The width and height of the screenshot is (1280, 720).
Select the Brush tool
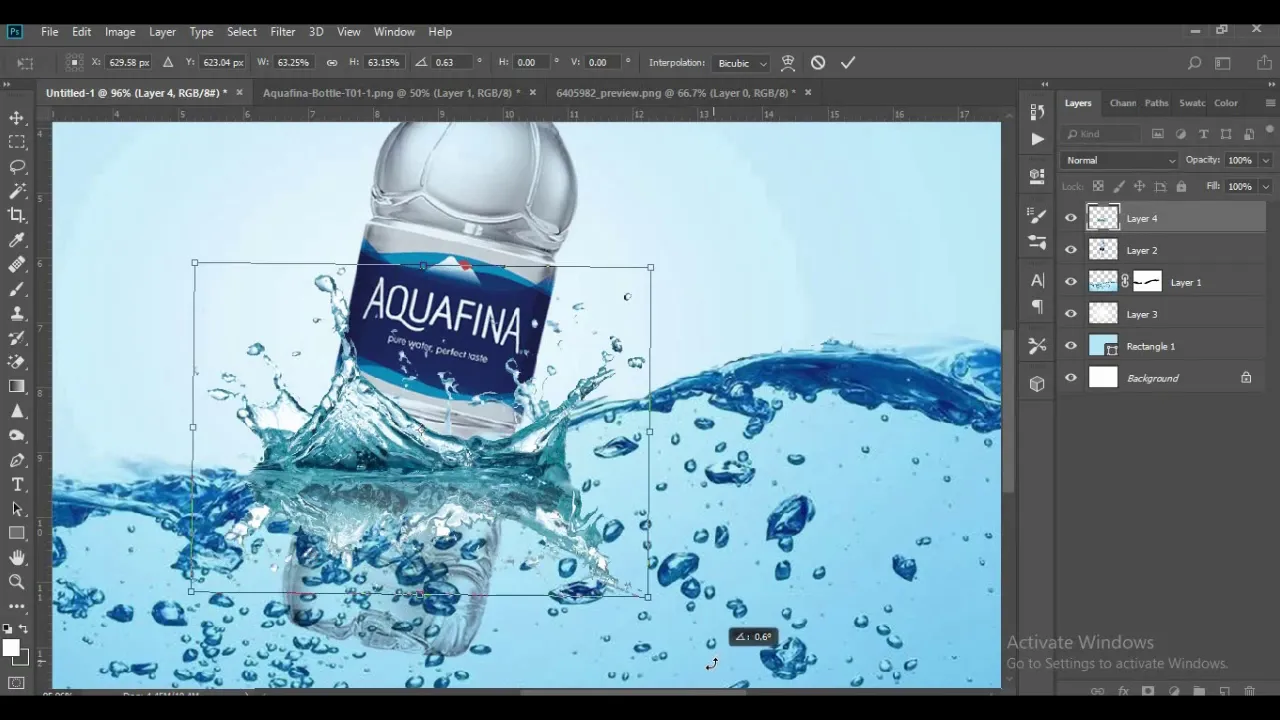[x=17, y=289]
